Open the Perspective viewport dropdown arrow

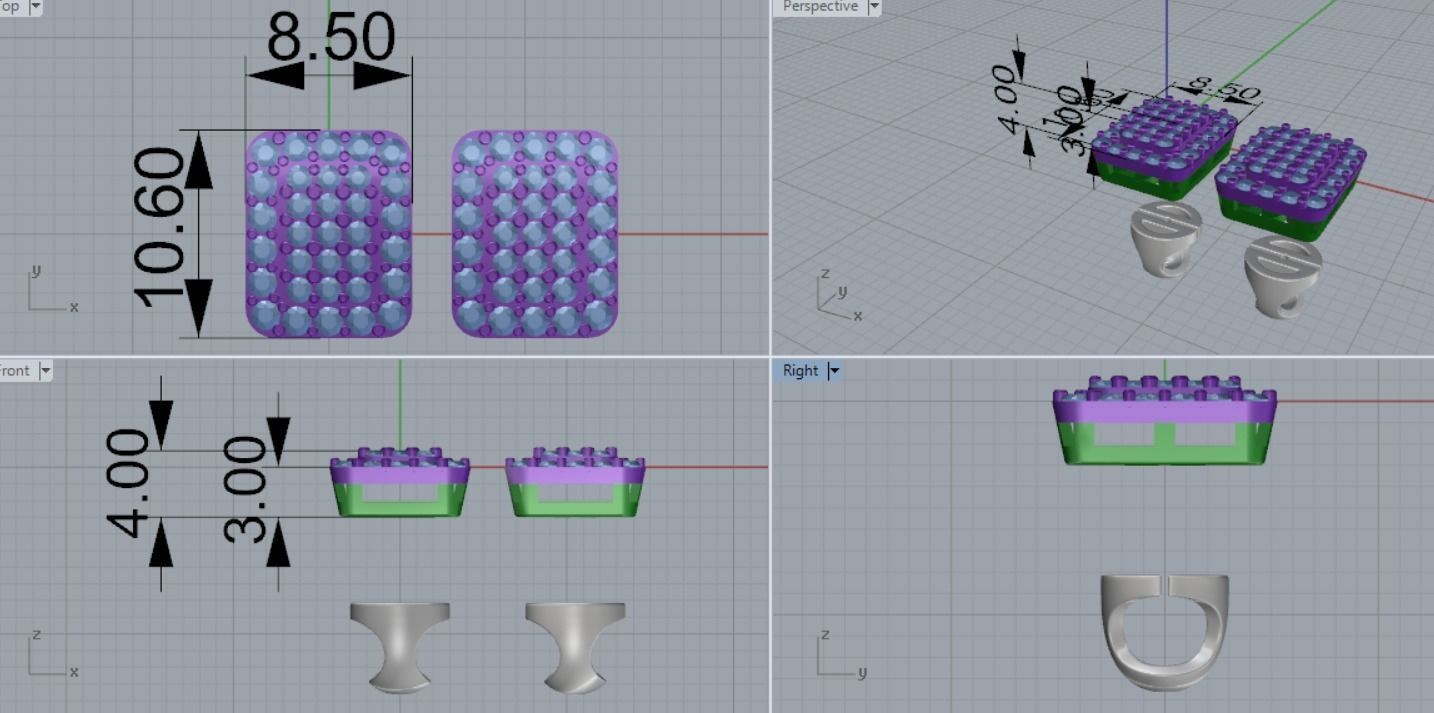pos(875,7)
